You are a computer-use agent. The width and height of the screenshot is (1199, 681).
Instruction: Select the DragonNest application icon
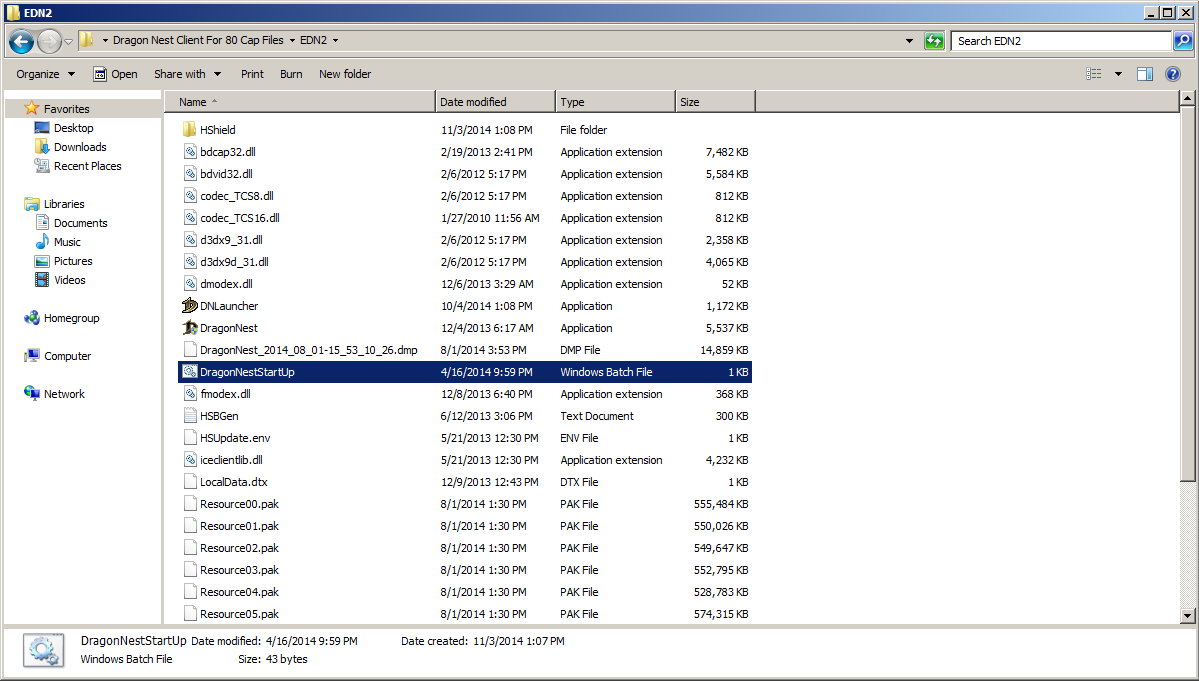[x=190, y=328]
